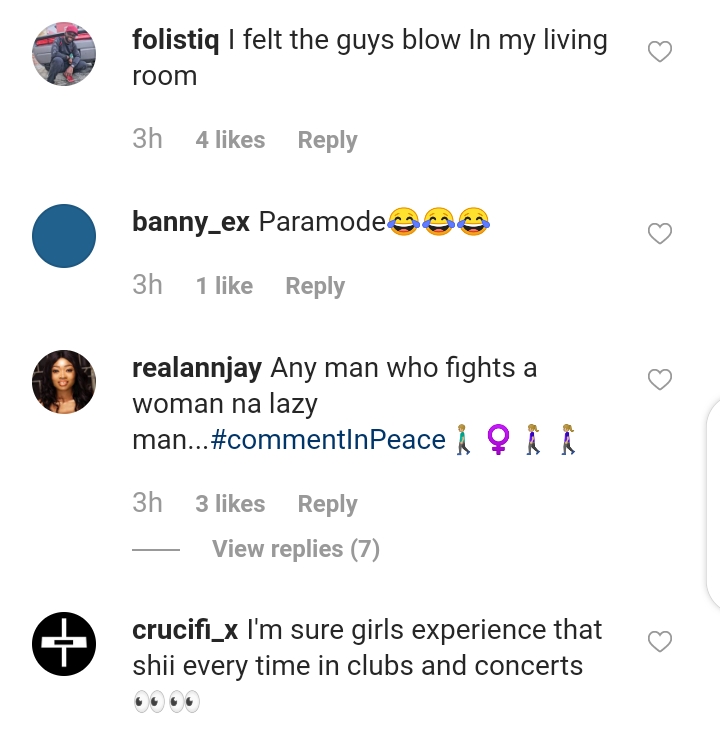Open banny_ex's blue profile avatar
720x742 pixels.
point(64,236)
